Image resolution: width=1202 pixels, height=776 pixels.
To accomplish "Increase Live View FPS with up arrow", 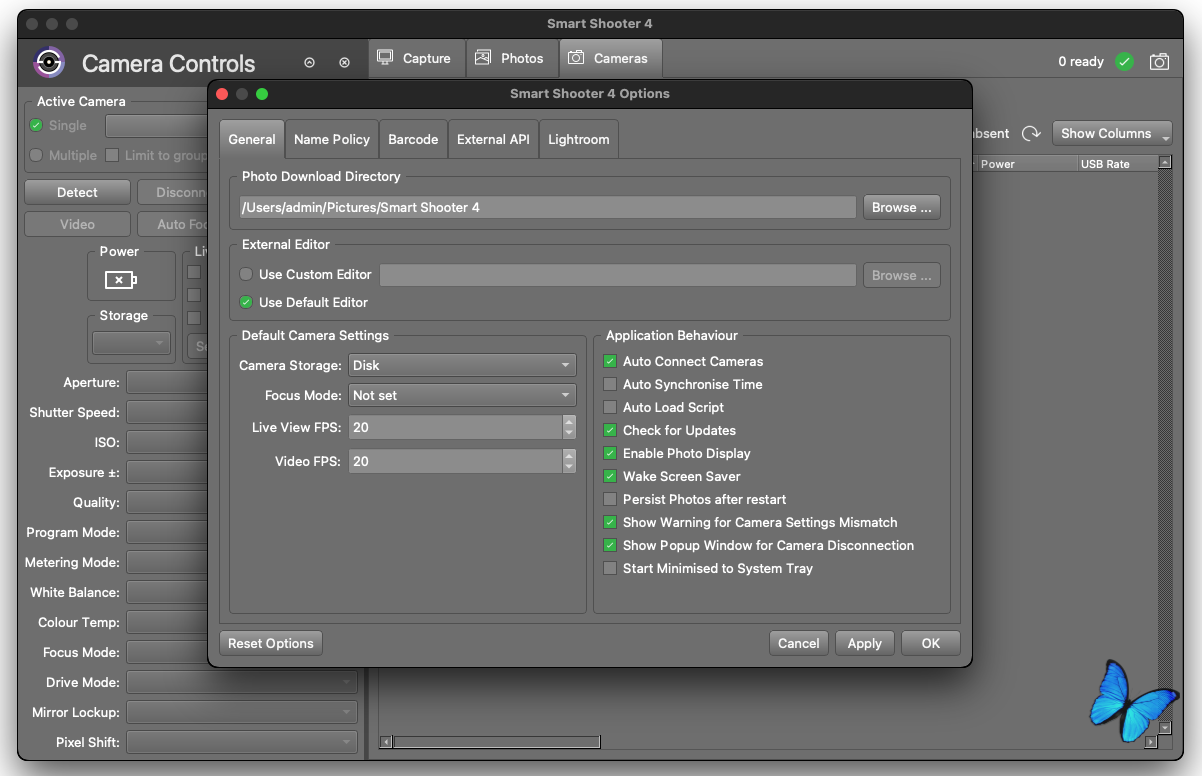I will [569, 421].
